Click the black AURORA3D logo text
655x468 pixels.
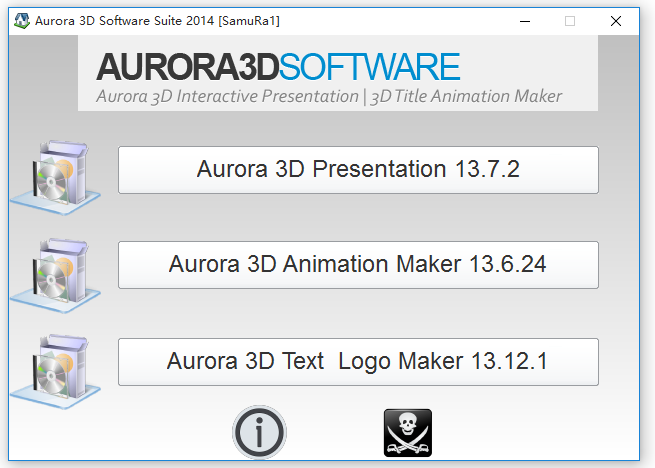coord(187,68)
